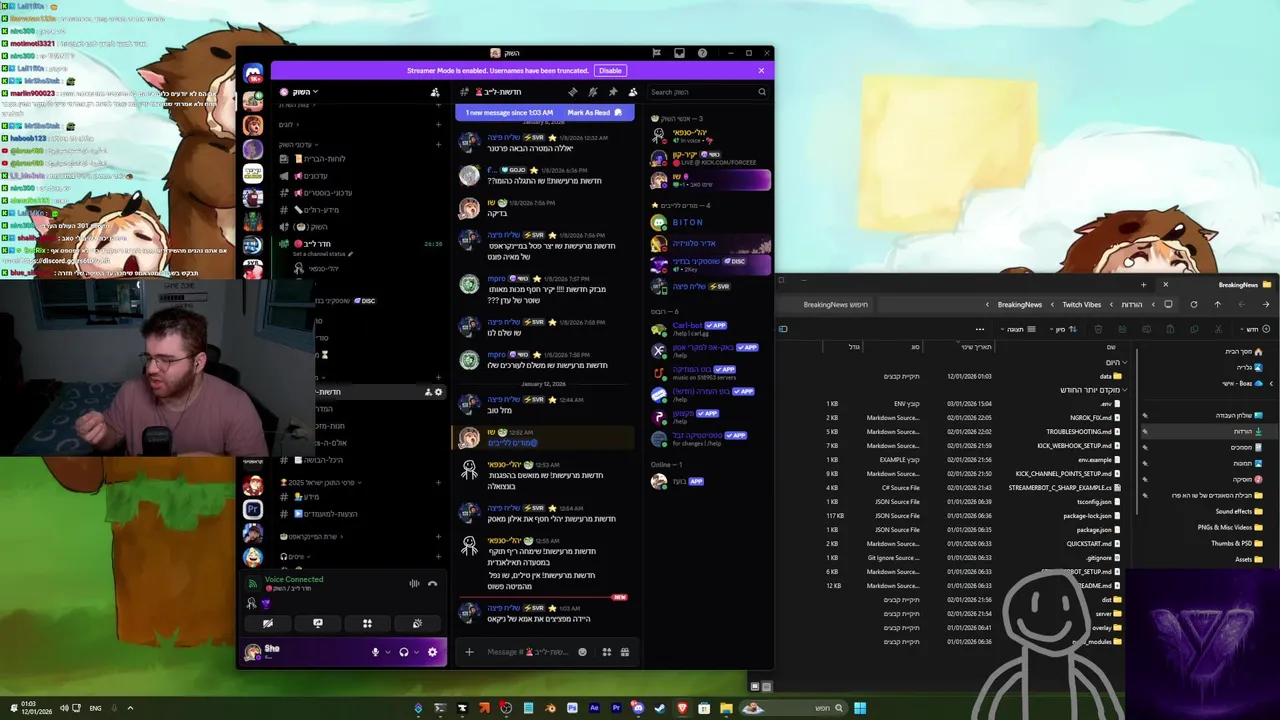Open Explorer sort מיין dropdown
1280x720 pixels.
[1064, 329]
